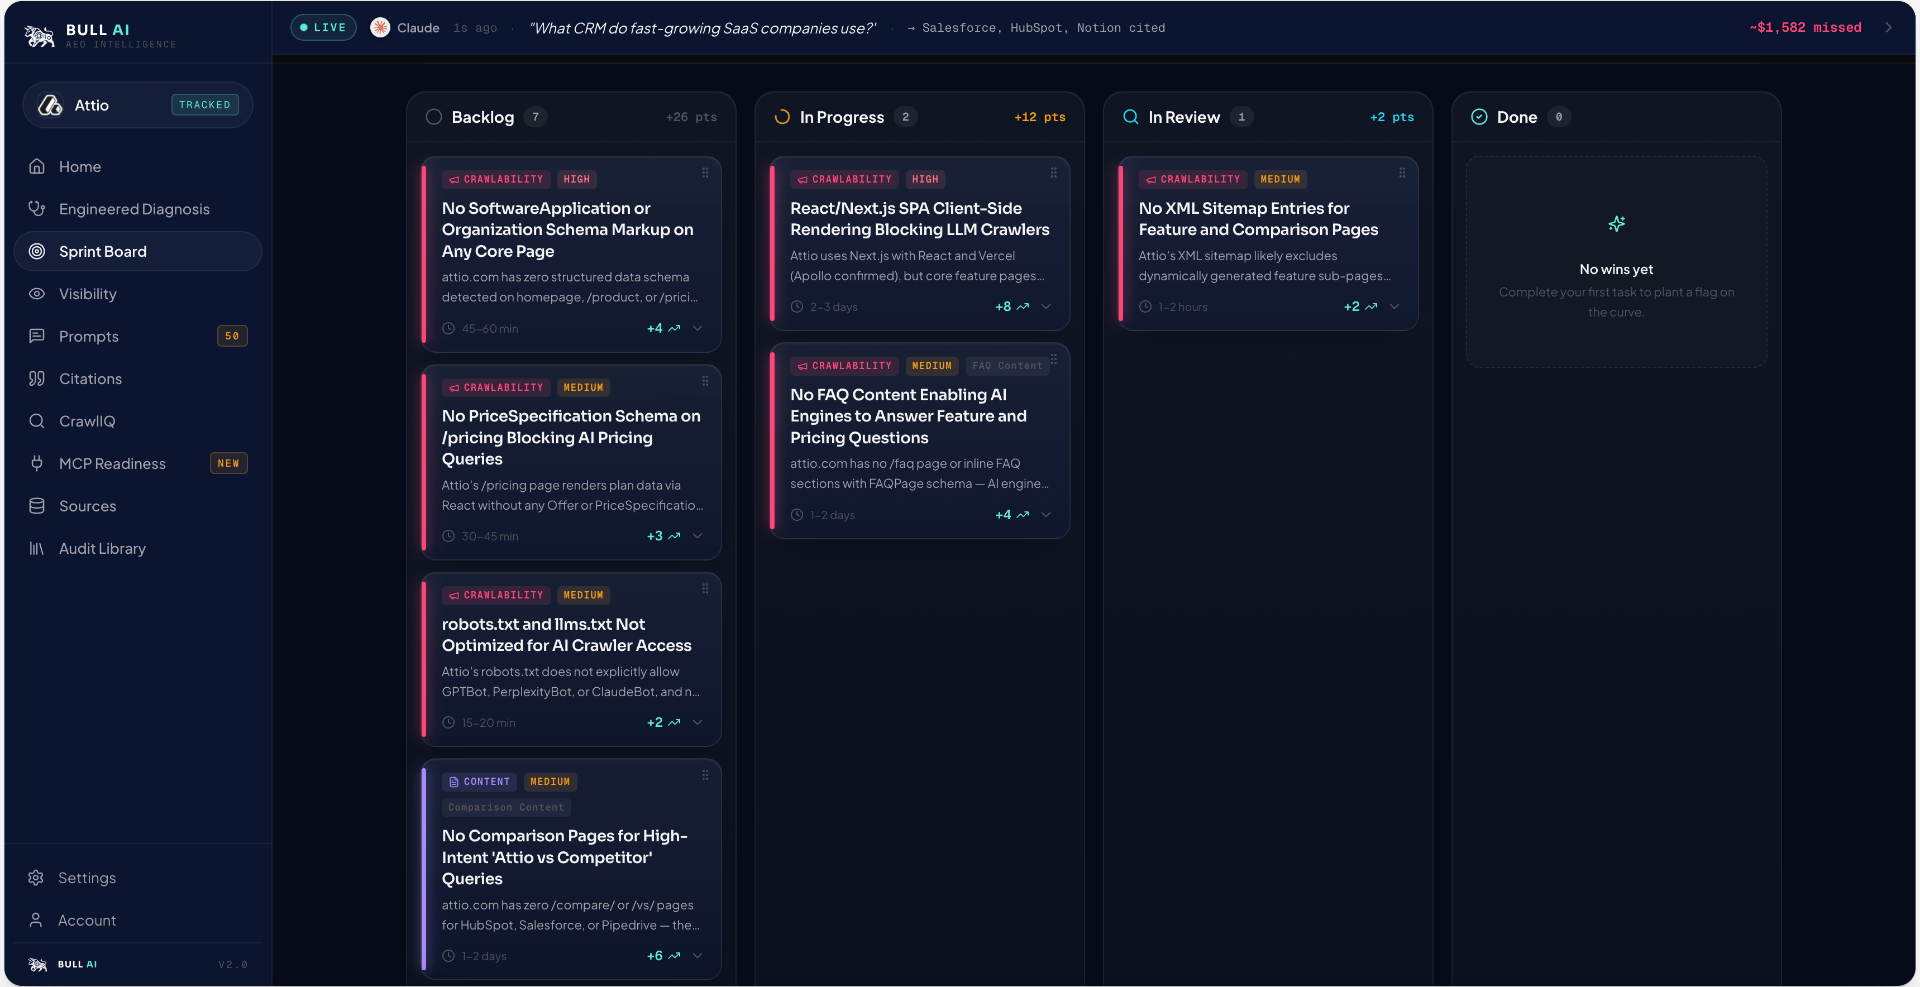Click sparkle icon in Done empty state
1920x987 pixels.
(x=1616, y=224)
